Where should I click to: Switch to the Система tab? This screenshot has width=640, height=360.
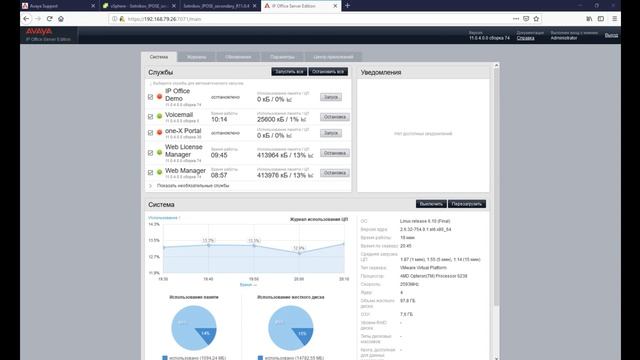point(159,57)
